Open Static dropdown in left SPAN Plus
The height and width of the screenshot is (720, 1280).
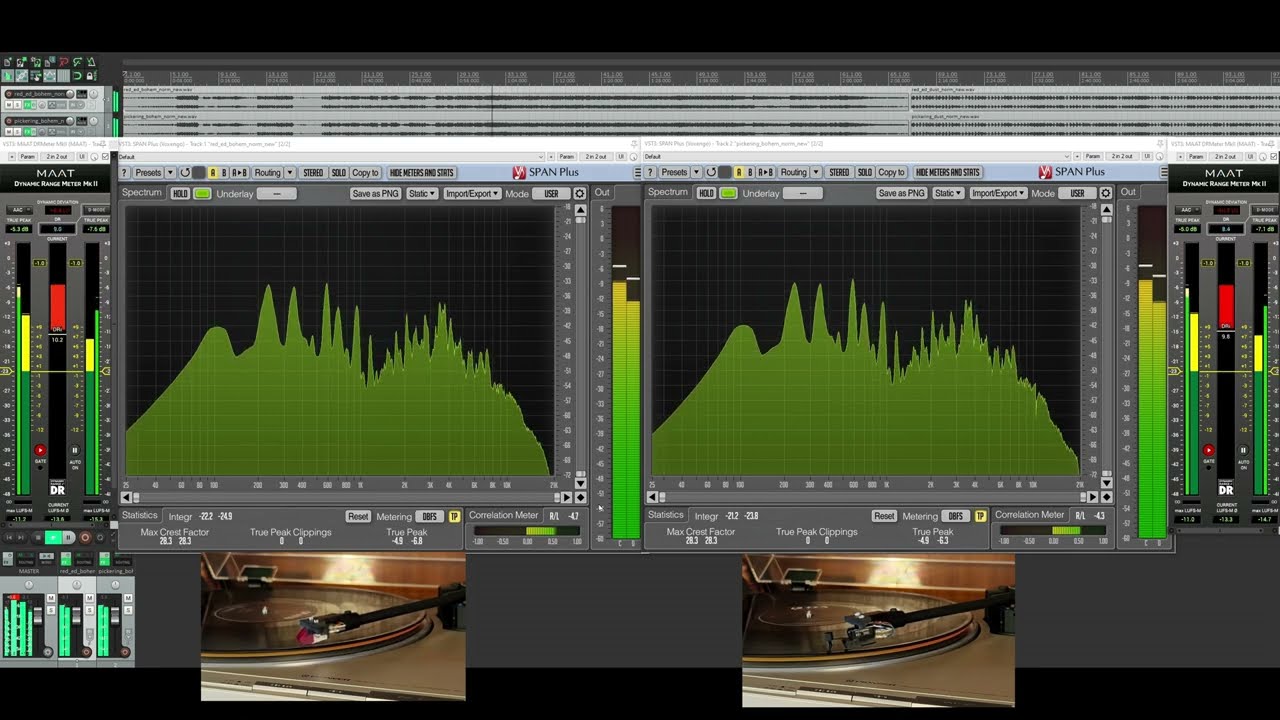pos(422,193)
